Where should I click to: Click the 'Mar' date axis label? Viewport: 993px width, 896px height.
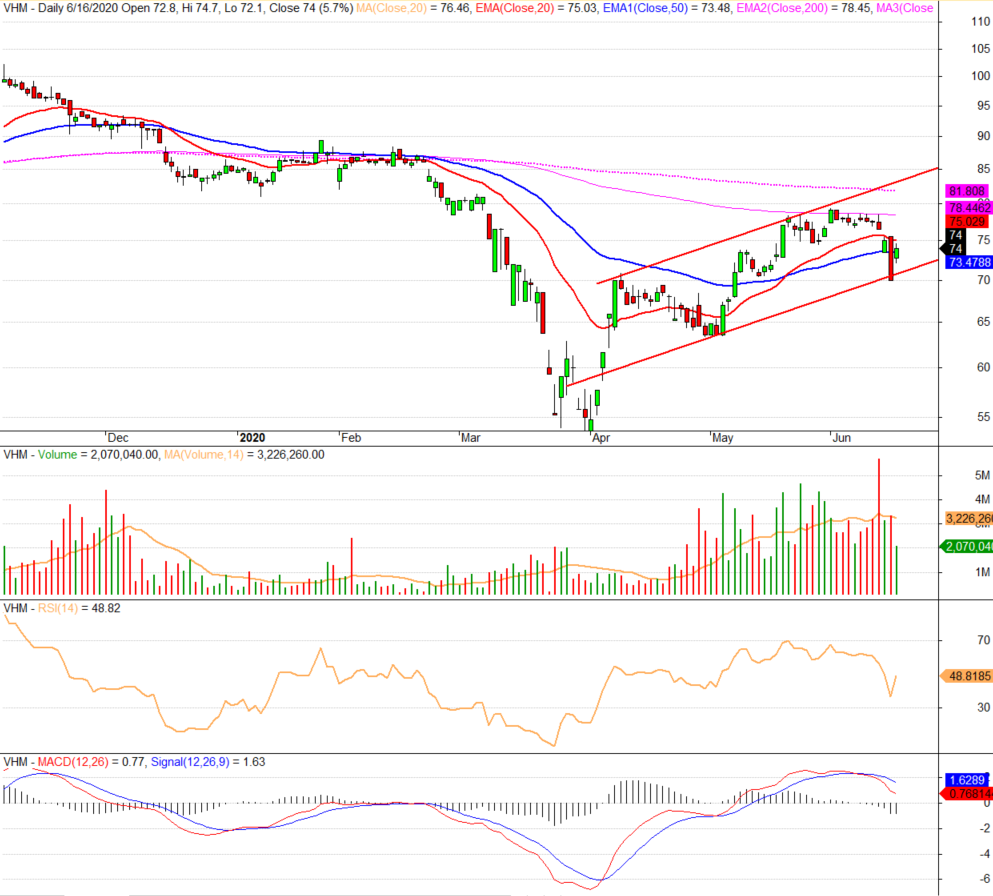(471, 438)
